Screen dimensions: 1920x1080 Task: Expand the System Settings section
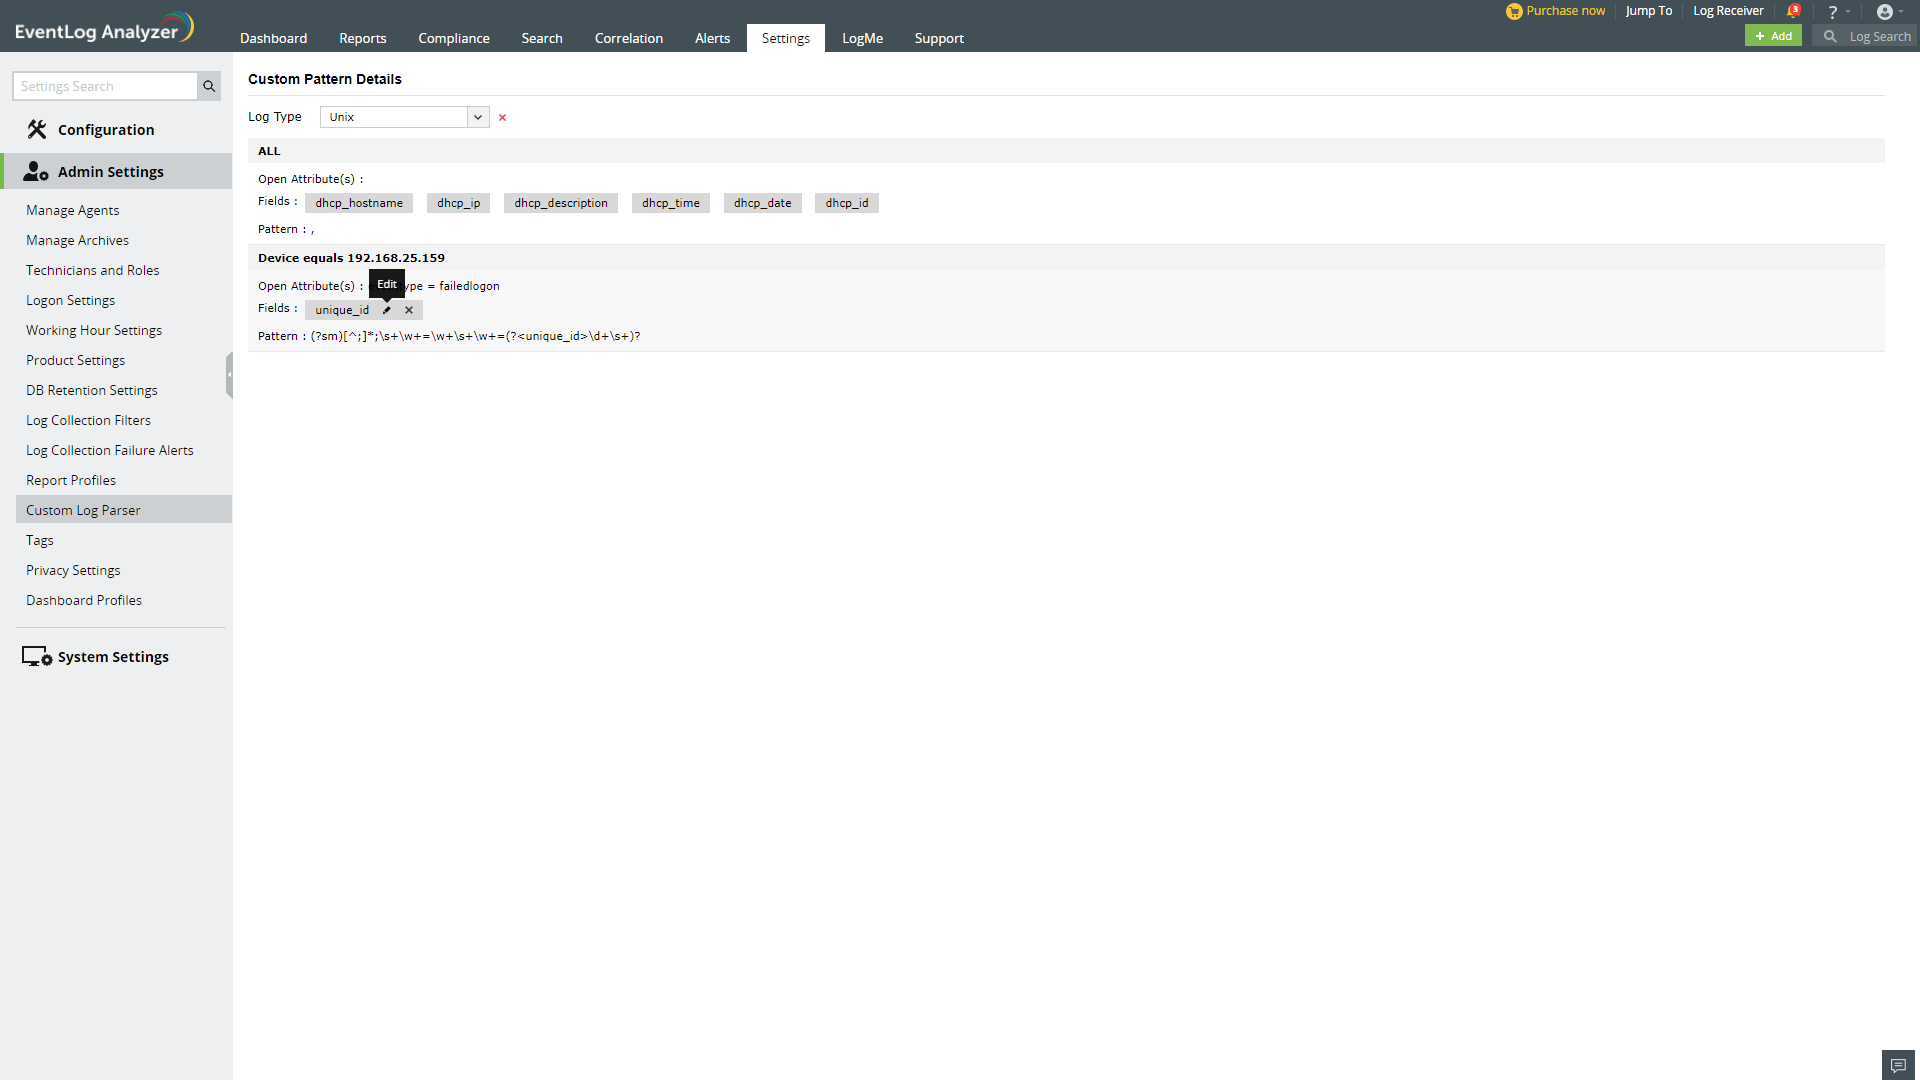pos(113,657)
